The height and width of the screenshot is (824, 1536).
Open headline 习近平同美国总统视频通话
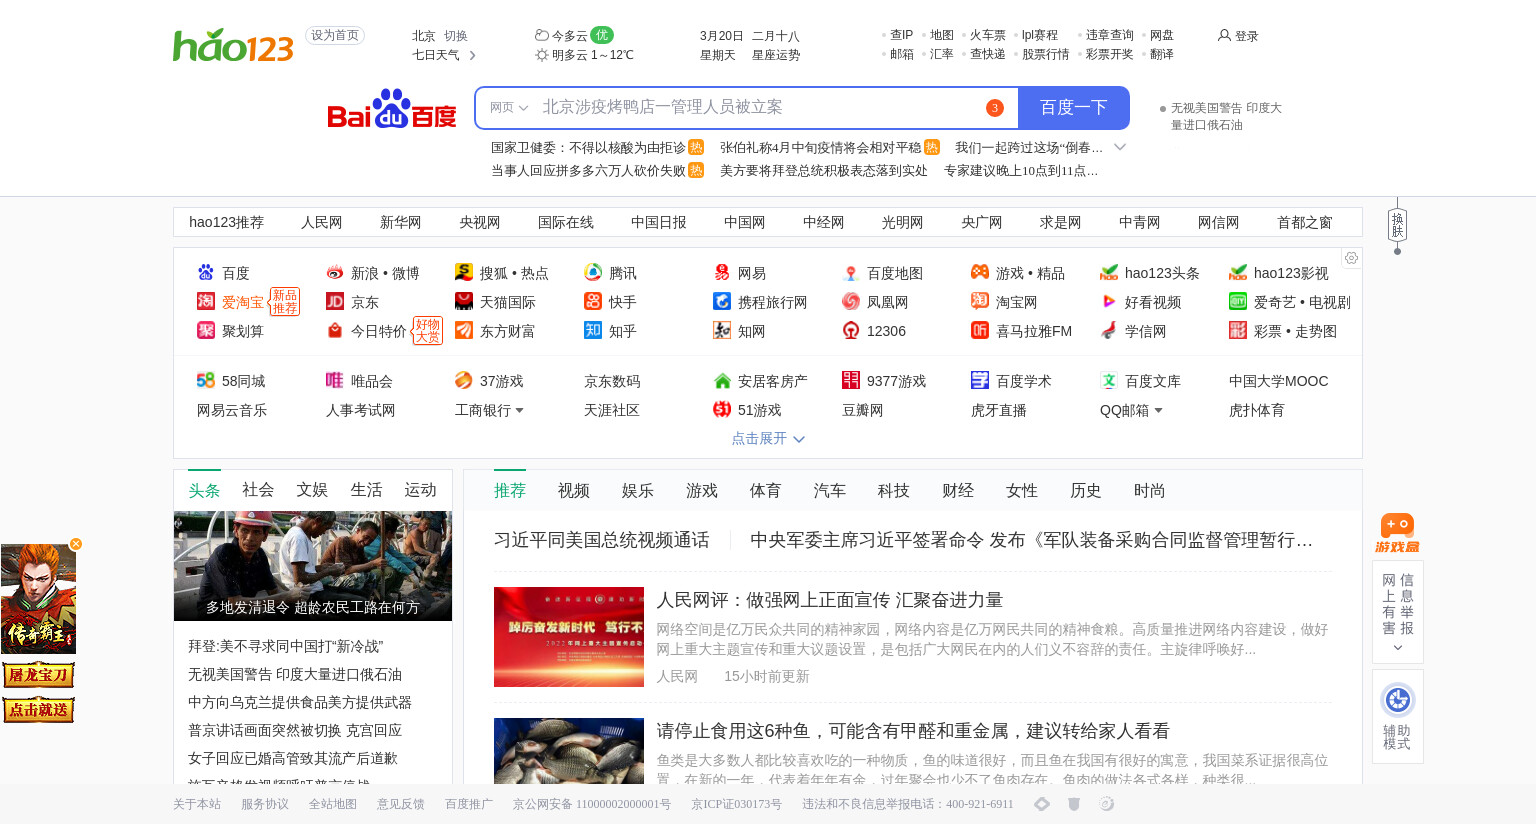coord(602,540)
